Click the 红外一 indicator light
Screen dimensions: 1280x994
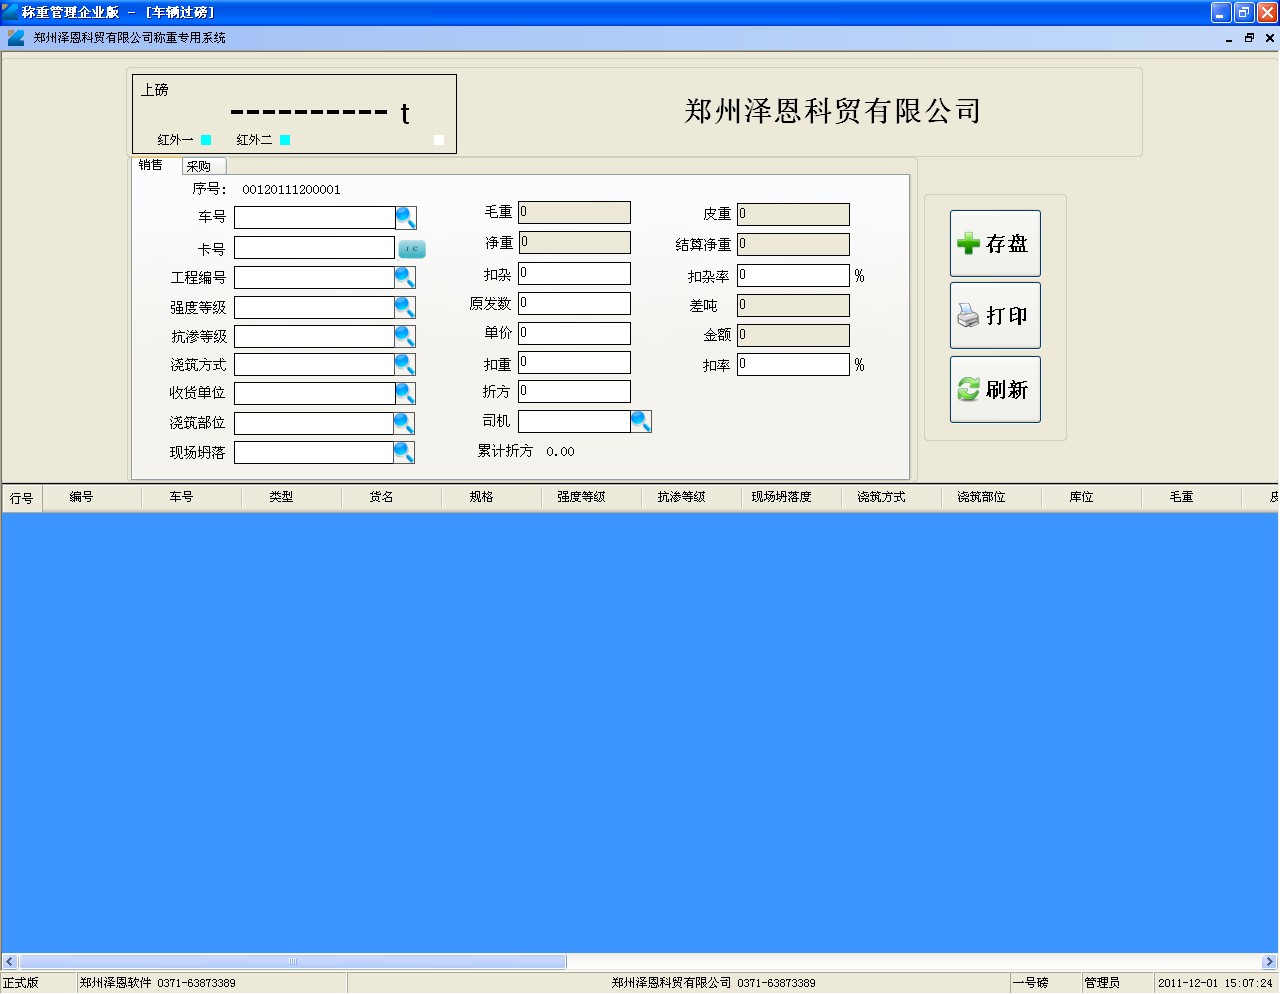click(x=206, y=140)
